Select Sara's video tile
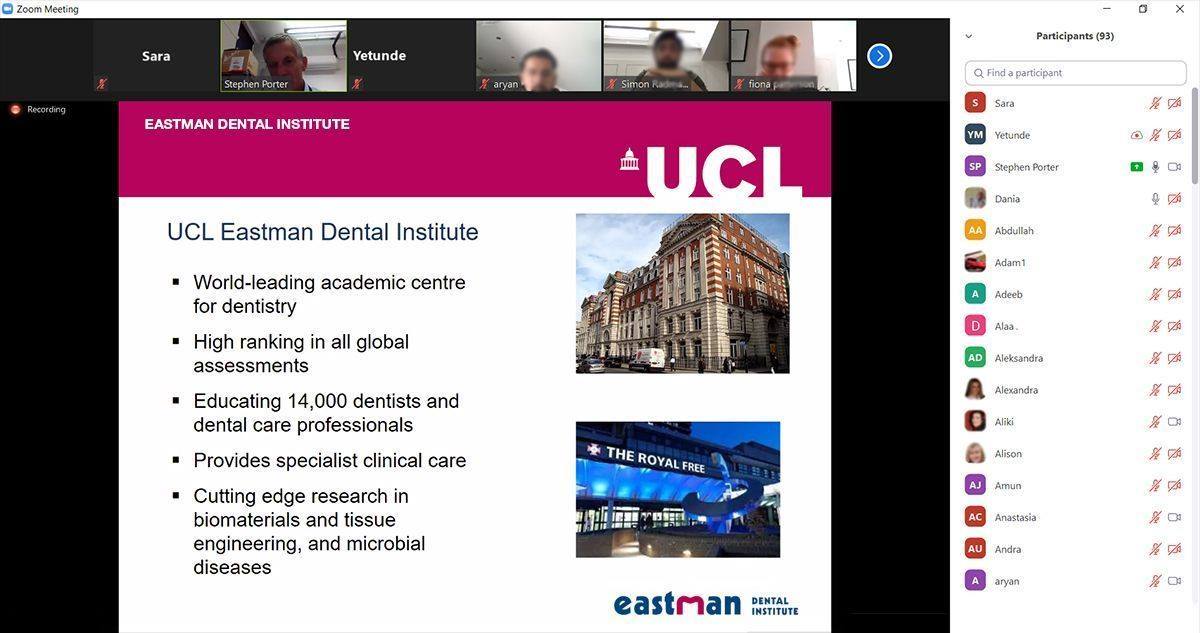1200x633 pixels. [156, 56]
